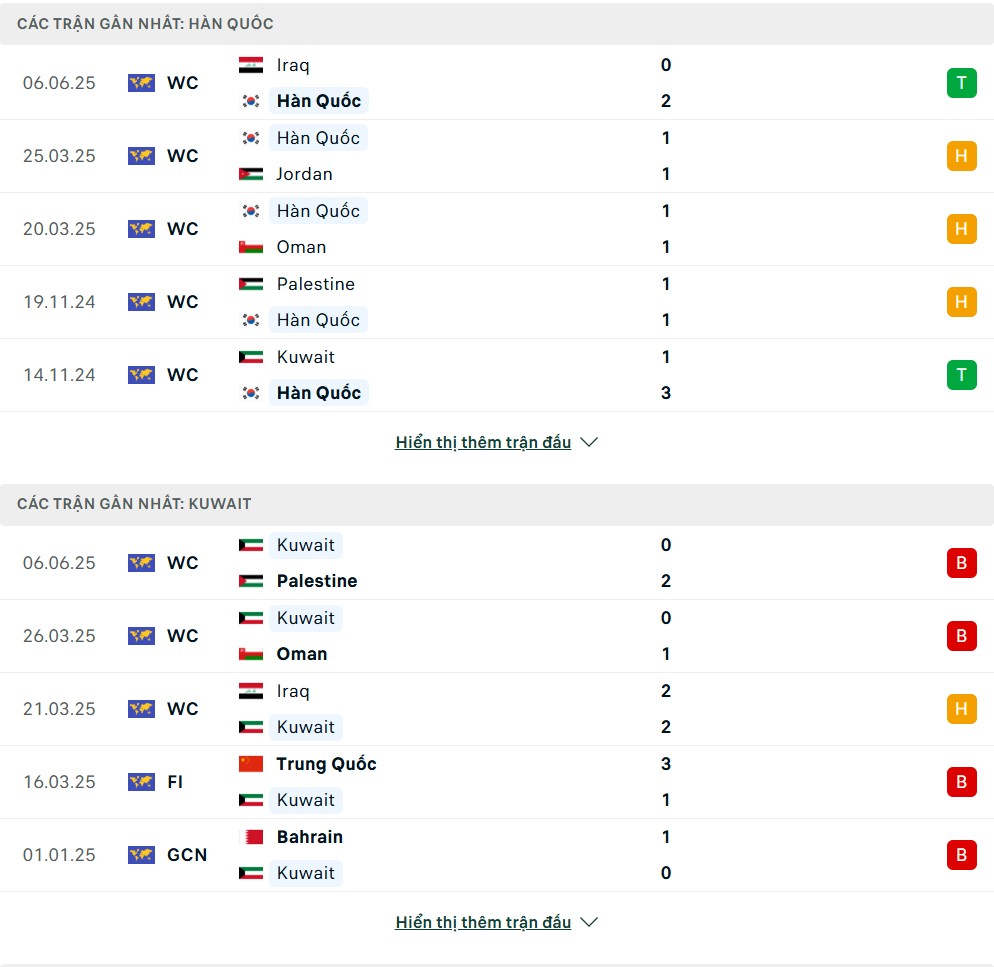Open the Palestine team in Kuwait section
Screen dimensions: 994x967
pos(317,581)
